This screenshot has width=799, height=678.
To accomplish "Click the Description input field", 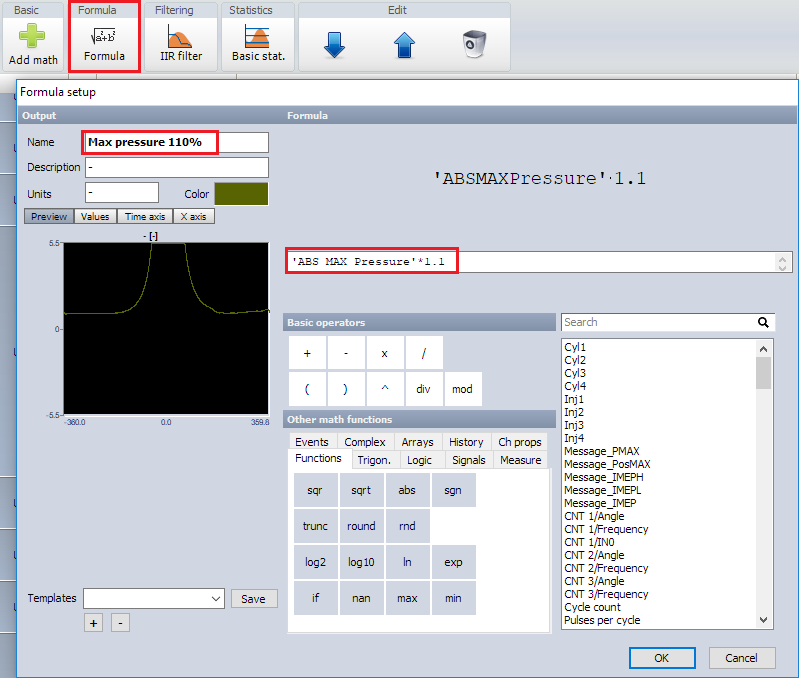I will (176, 167).
